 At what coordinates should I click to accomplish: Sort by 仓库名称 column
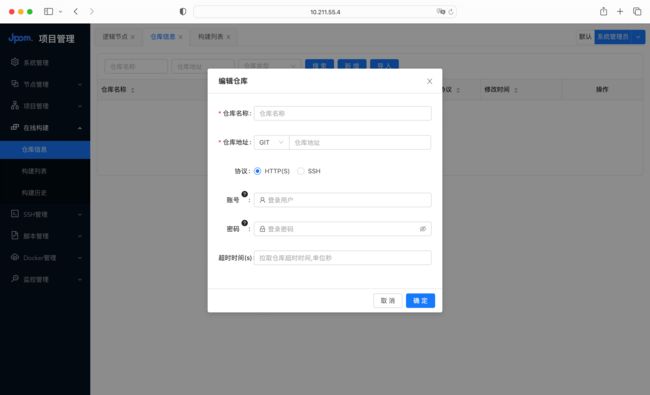point(133,90)
